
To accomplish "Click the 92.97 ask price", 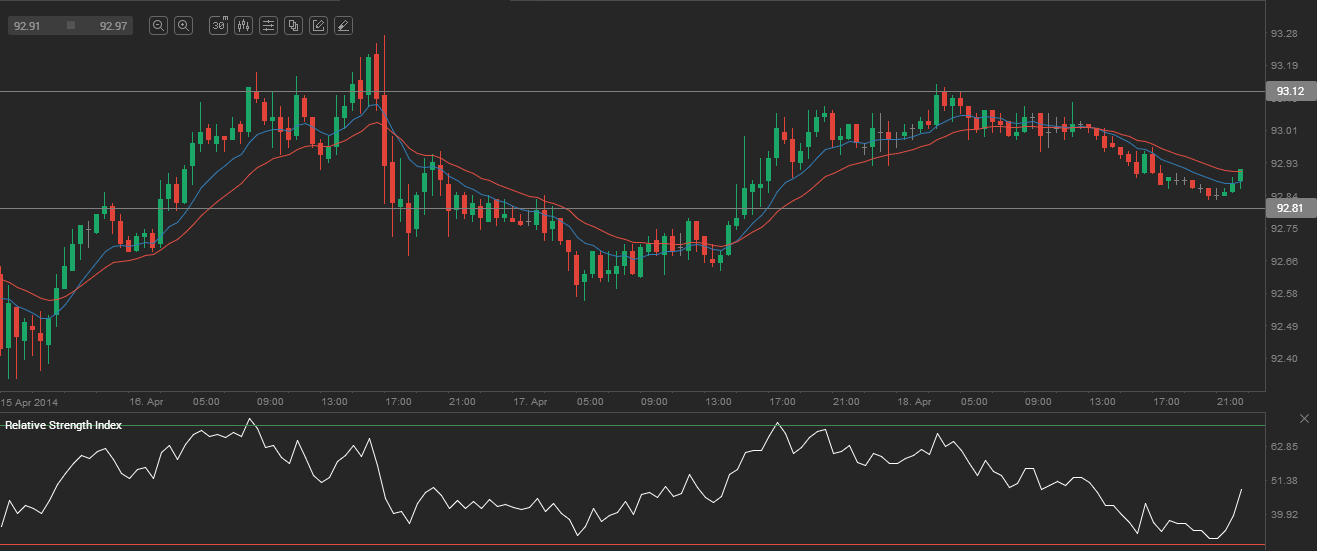I will click(x=113, y=26).
